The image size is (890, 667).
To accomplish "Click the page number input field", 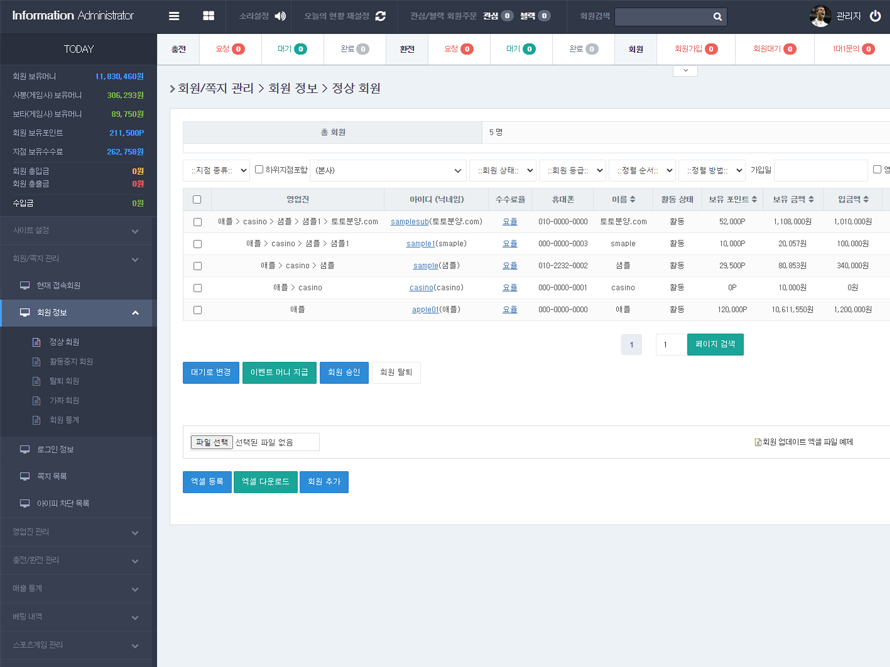I will pyautogui.click(x=670, y=345).
